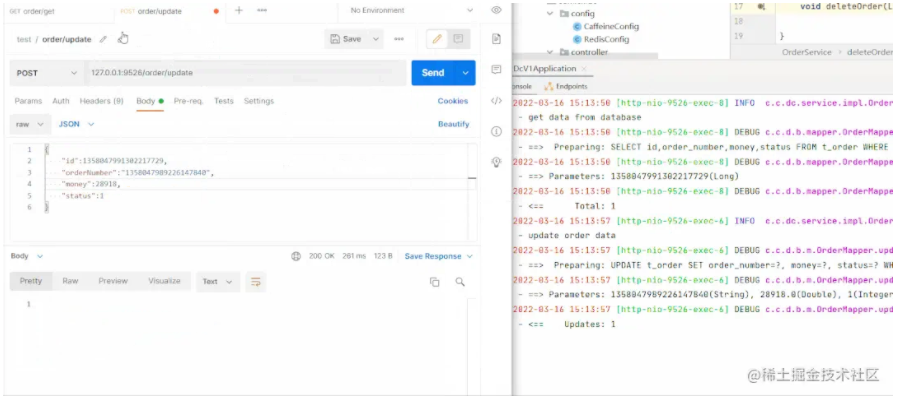Open the POST method dropdown

47,73
